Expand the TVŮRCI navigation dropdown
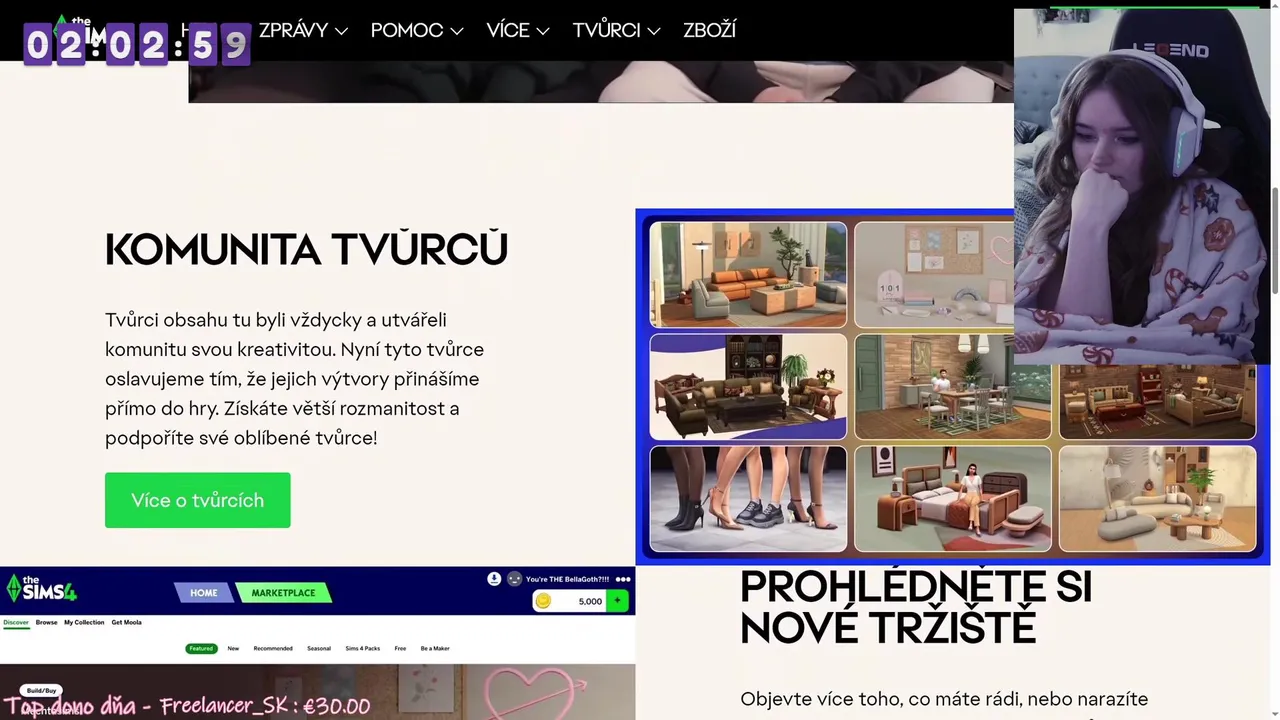The width and height of the screenshot is (1280, 720). coord(616,30)
